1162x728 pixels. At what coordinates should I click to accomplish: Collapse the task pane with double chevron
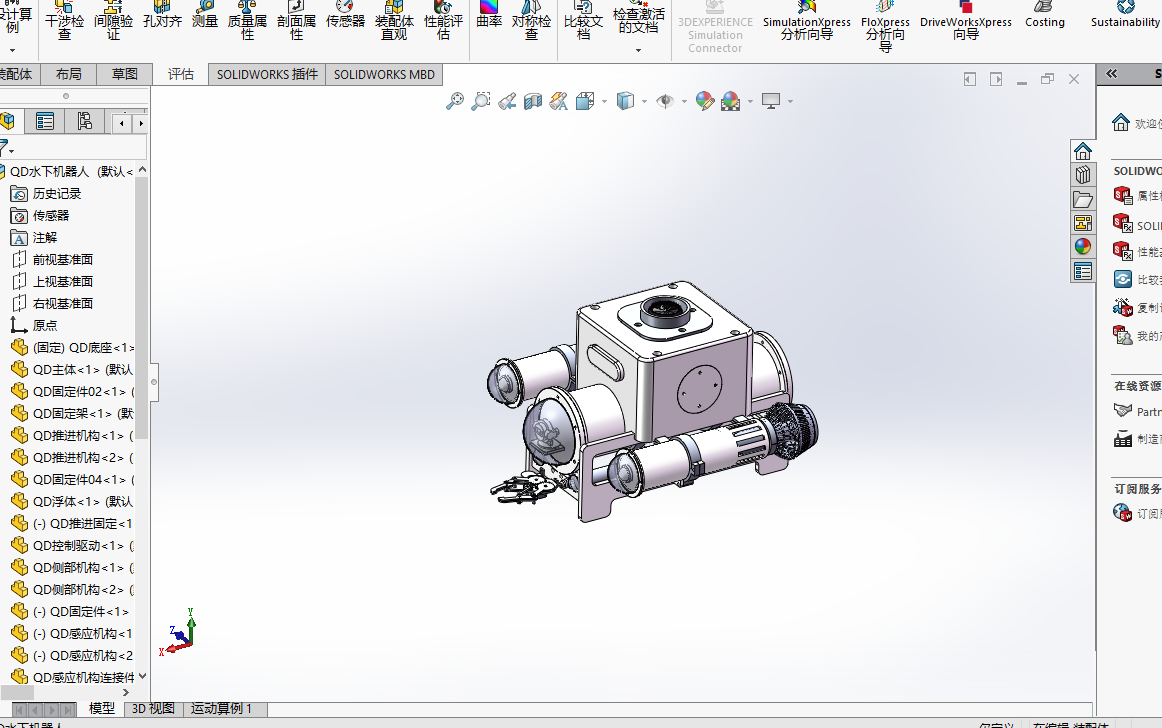click(1112, 73)
